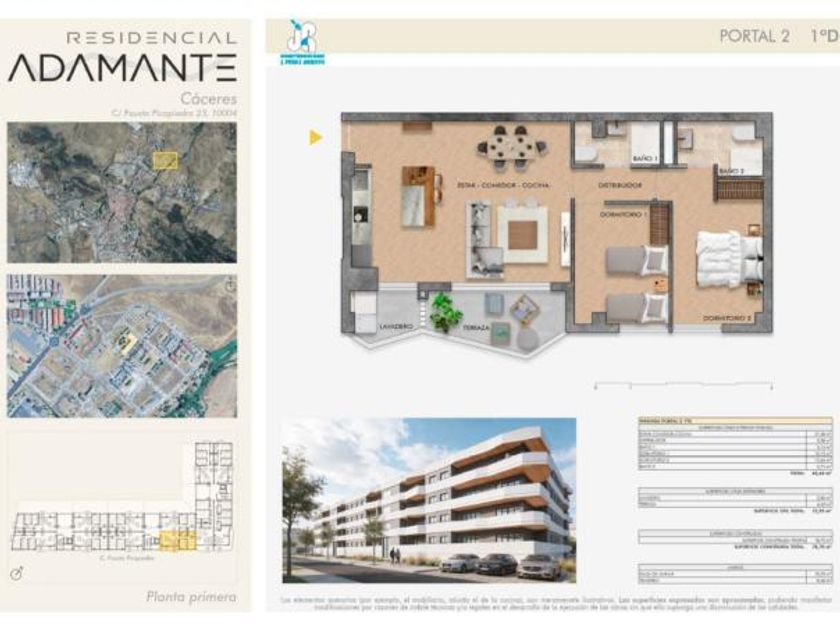
Task: Select the yellow highlighted plot on the aerial photo
Action: pyautogui.click(x=165, y=161)
